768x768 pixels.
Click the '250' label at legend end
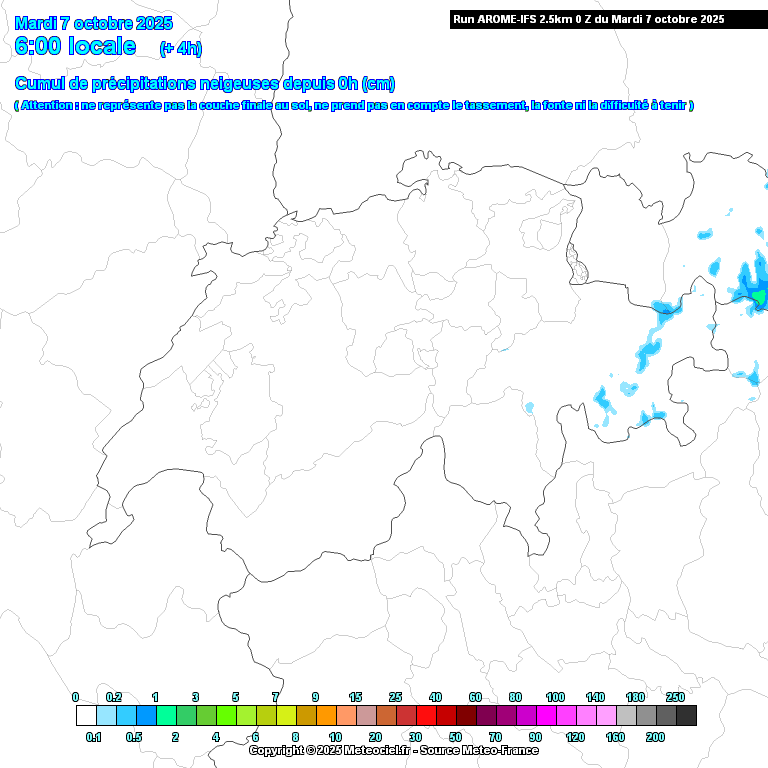pos(675,697)
